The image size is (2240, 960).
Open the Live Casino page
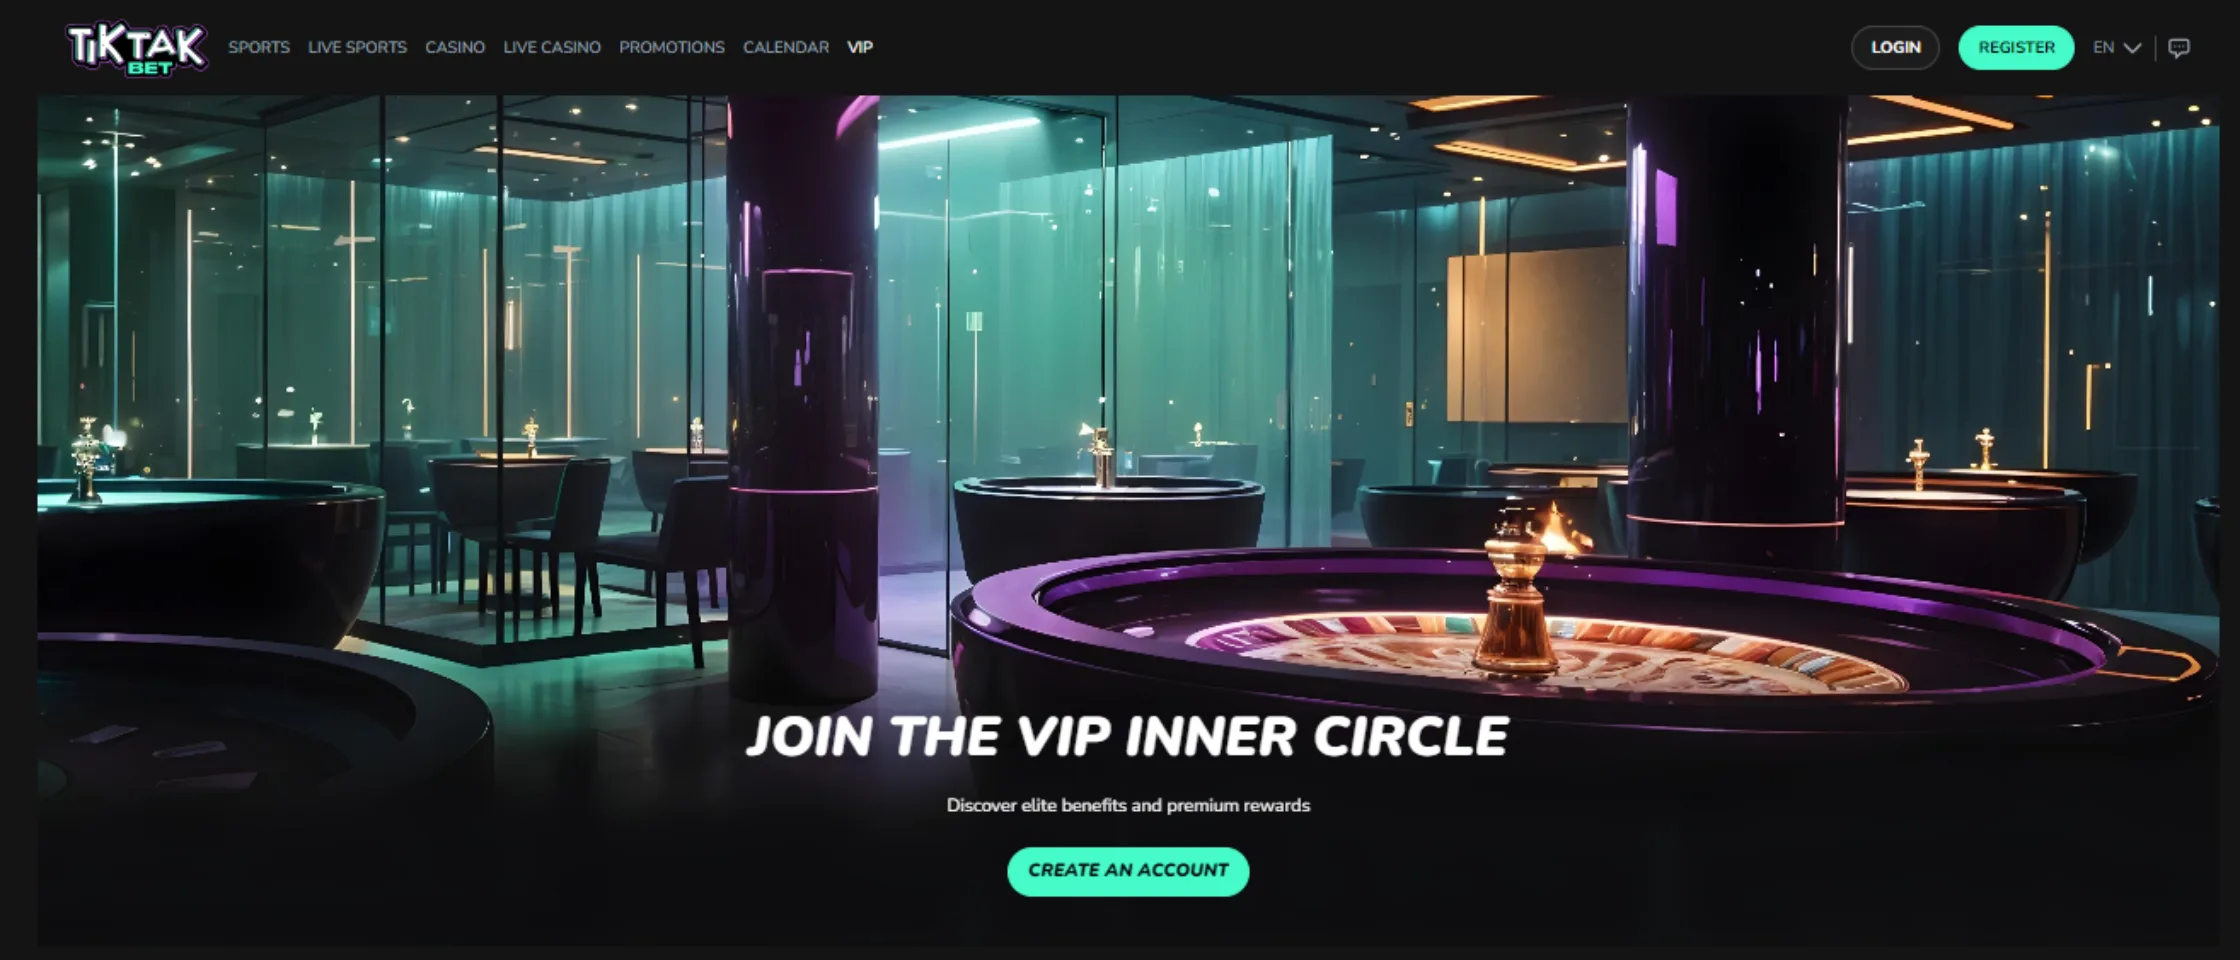[552, 47]
